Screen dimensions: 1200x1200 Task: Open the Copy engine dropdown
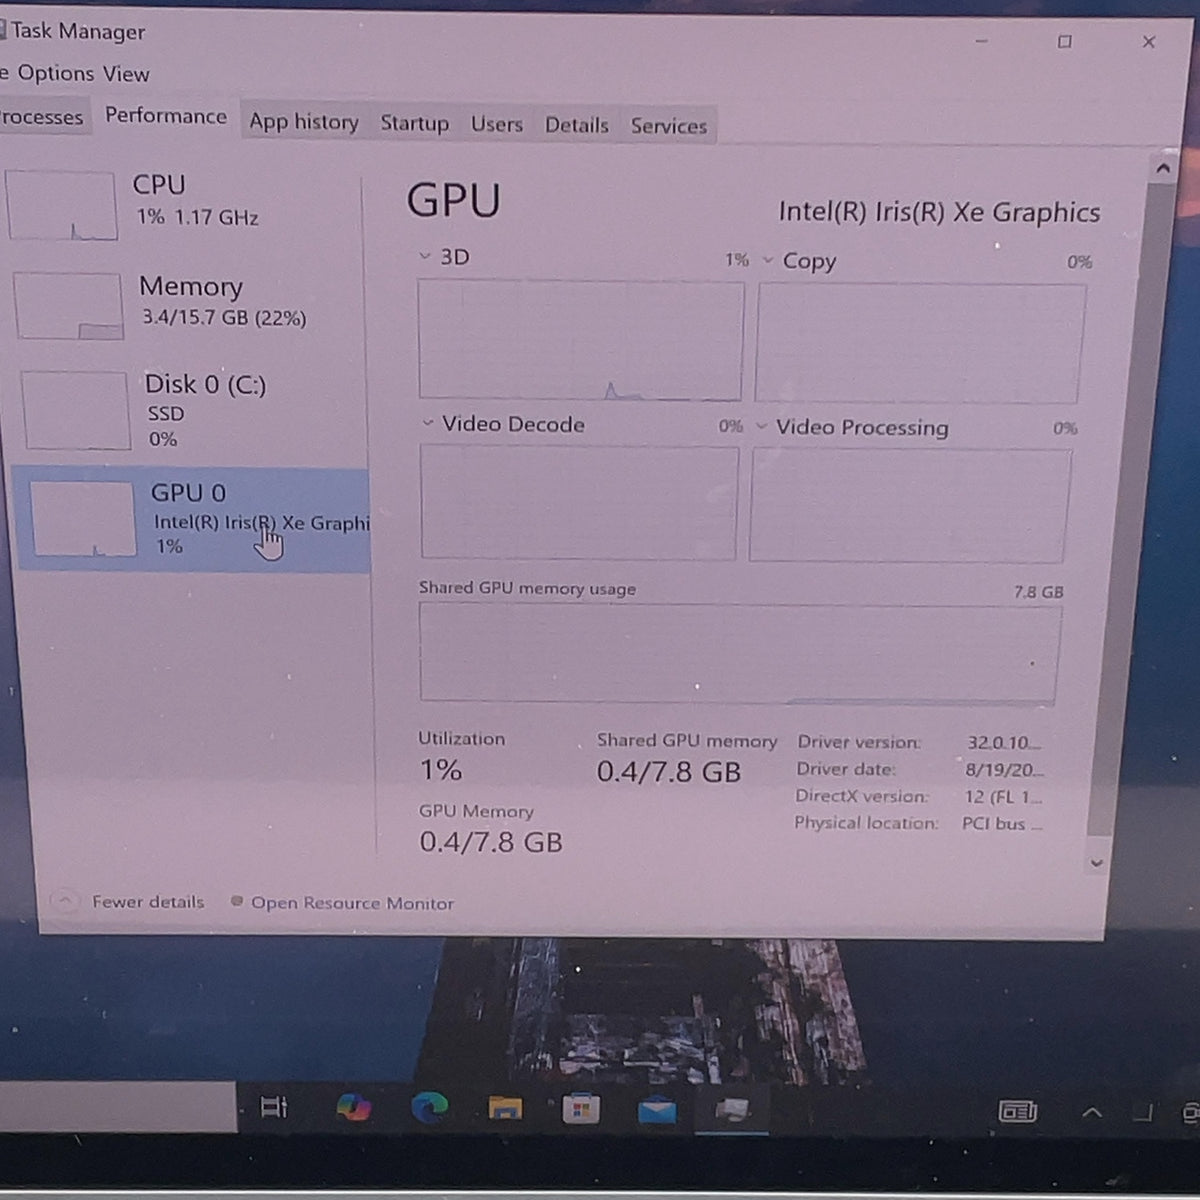pyautogui.click(x=768, y=260)
